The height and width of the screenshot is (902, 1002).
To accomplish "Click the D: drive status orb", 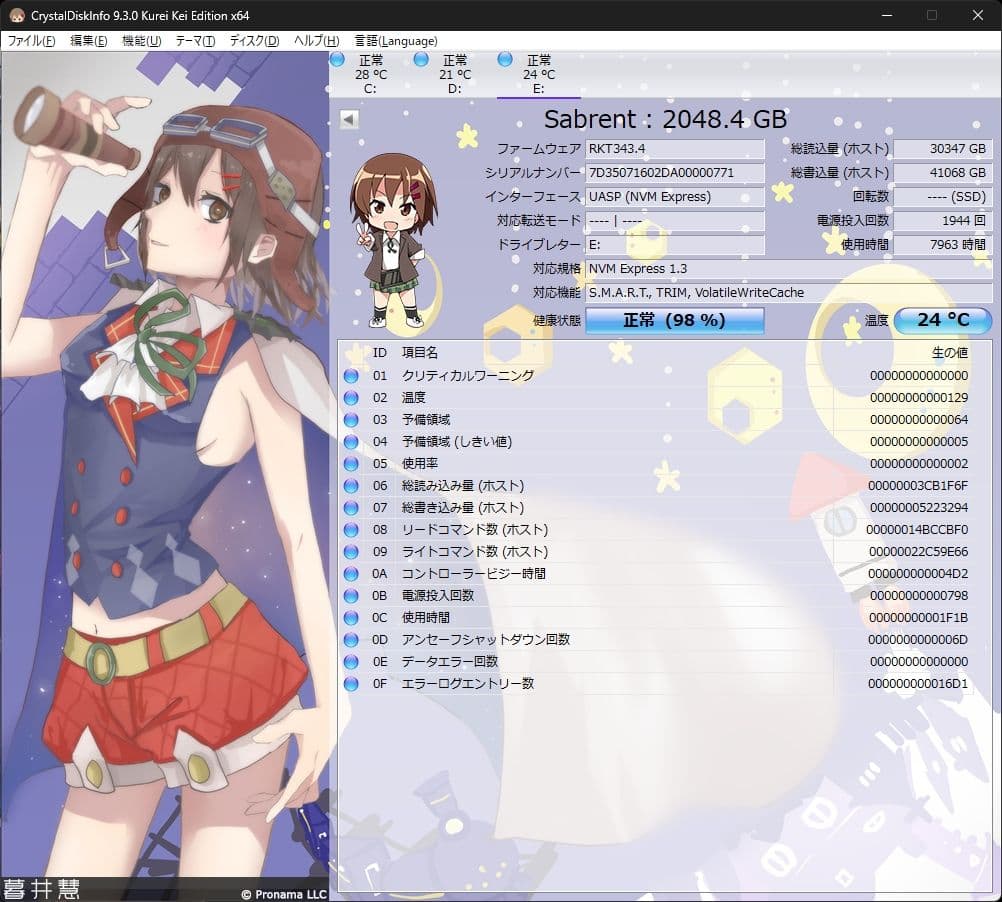I will point(421,60).
